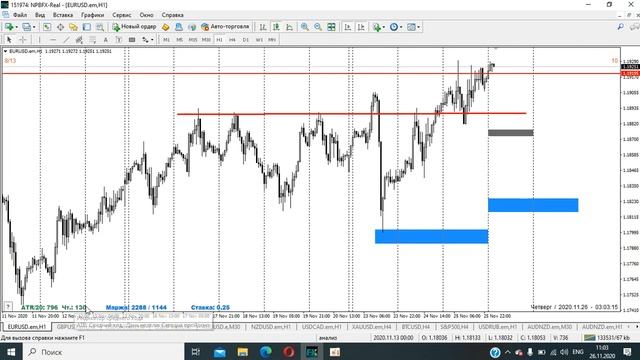
Task: Open the 'Файл' menu
Action: tap(20, 15)
